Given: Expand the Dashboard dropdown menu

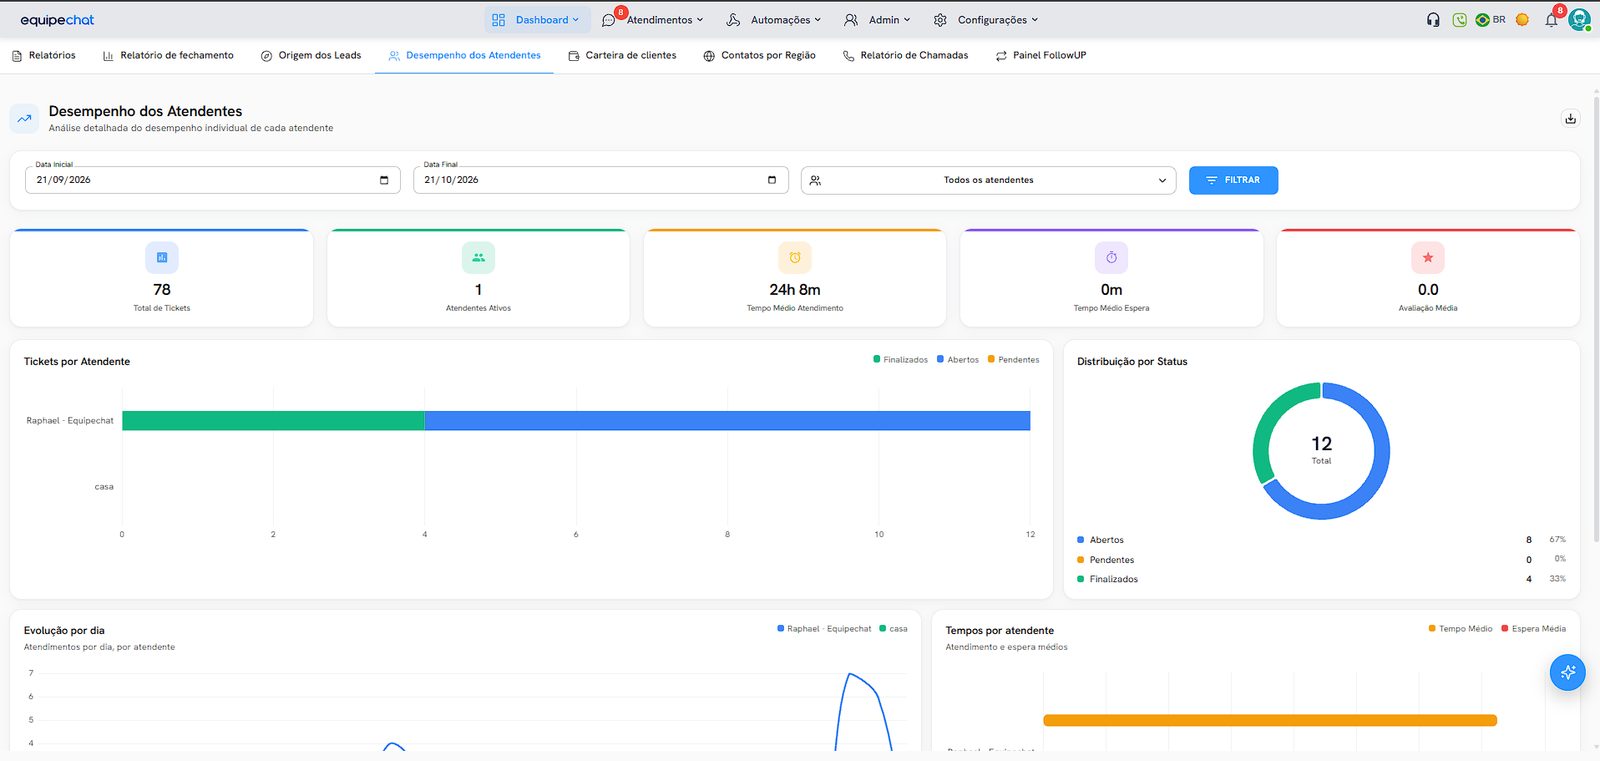Looking at the screenshot, I should (537, 20).
